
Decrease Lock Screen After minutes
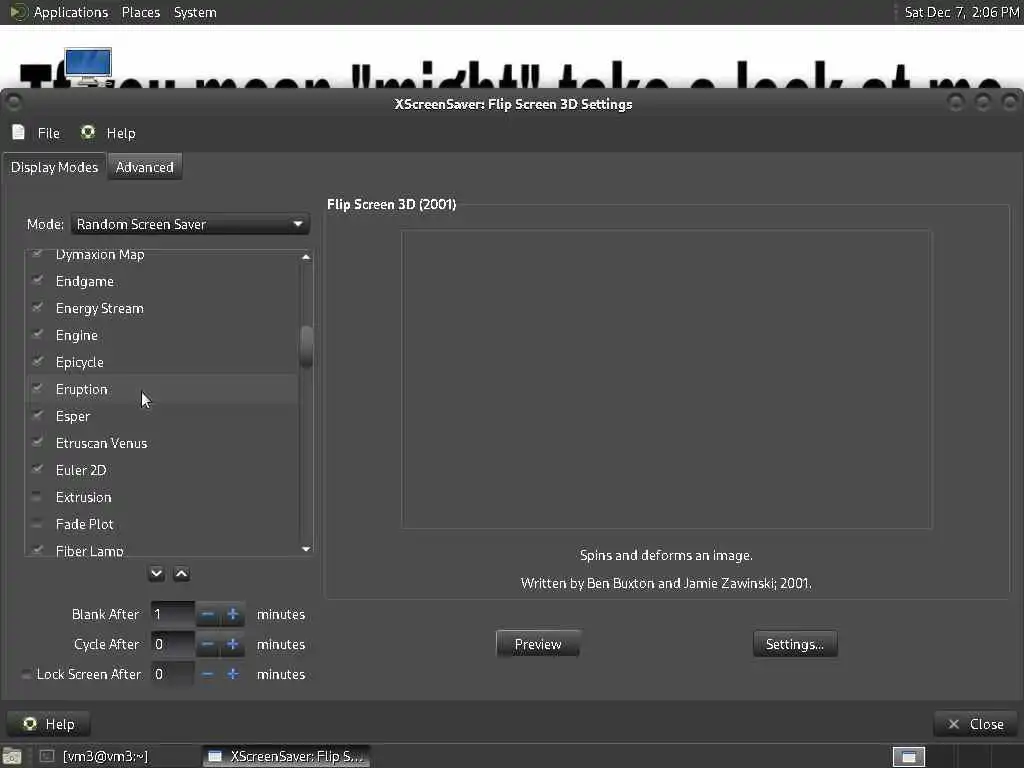point(208,674)
